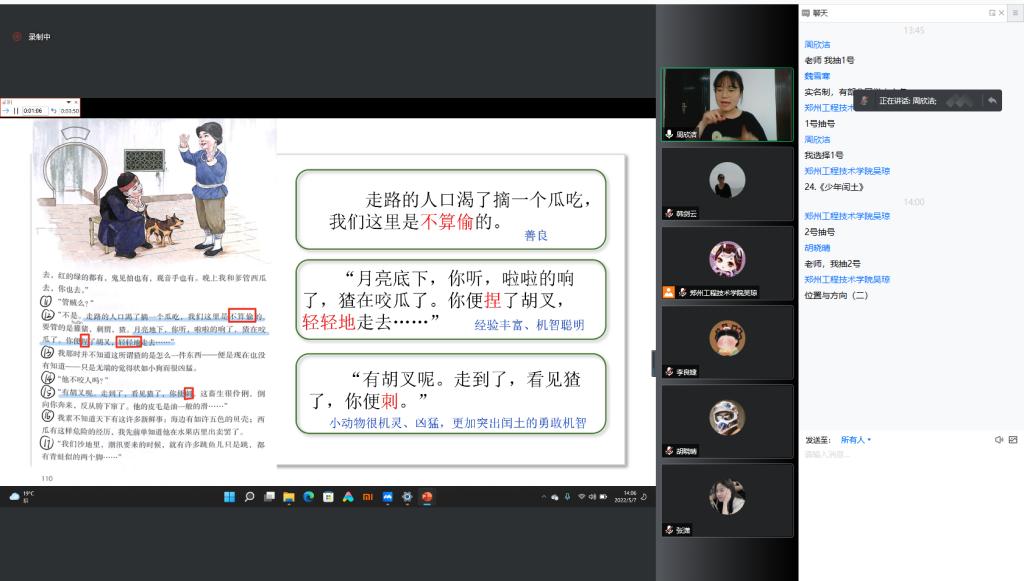Click sender name 胡晓晴 in chat
The image size is (1024, 581).
(817, 248)
